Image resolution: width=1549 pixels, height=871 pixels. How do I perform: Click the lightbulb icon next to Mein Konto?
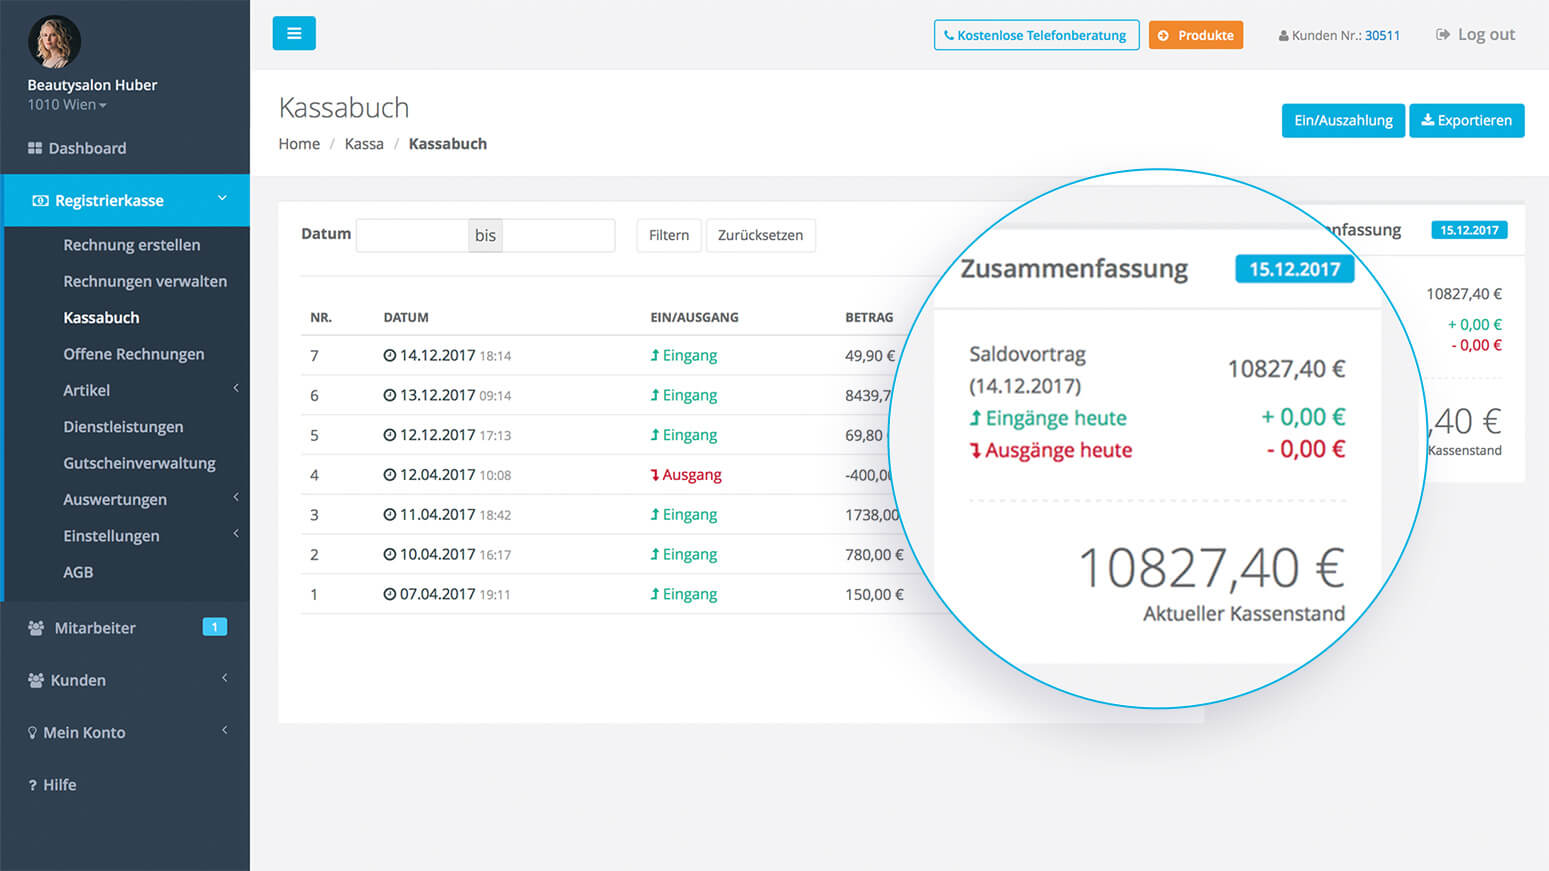coord(33,732)
